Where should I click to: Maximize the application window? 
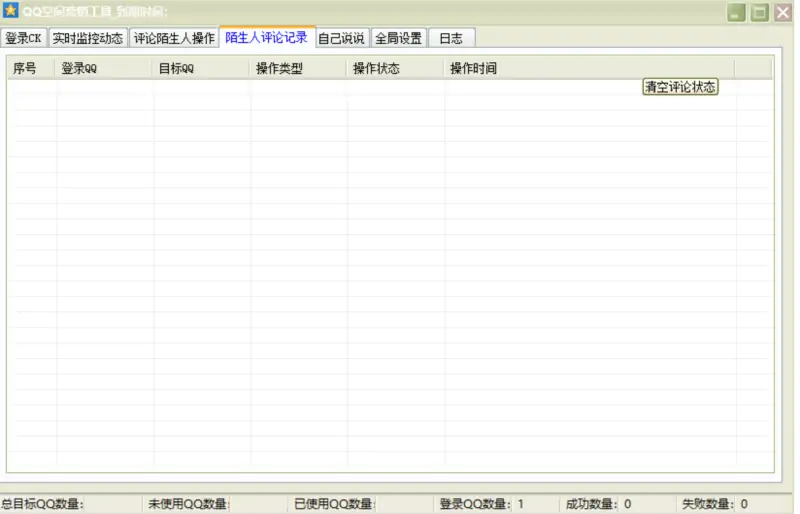click(760, 13)
